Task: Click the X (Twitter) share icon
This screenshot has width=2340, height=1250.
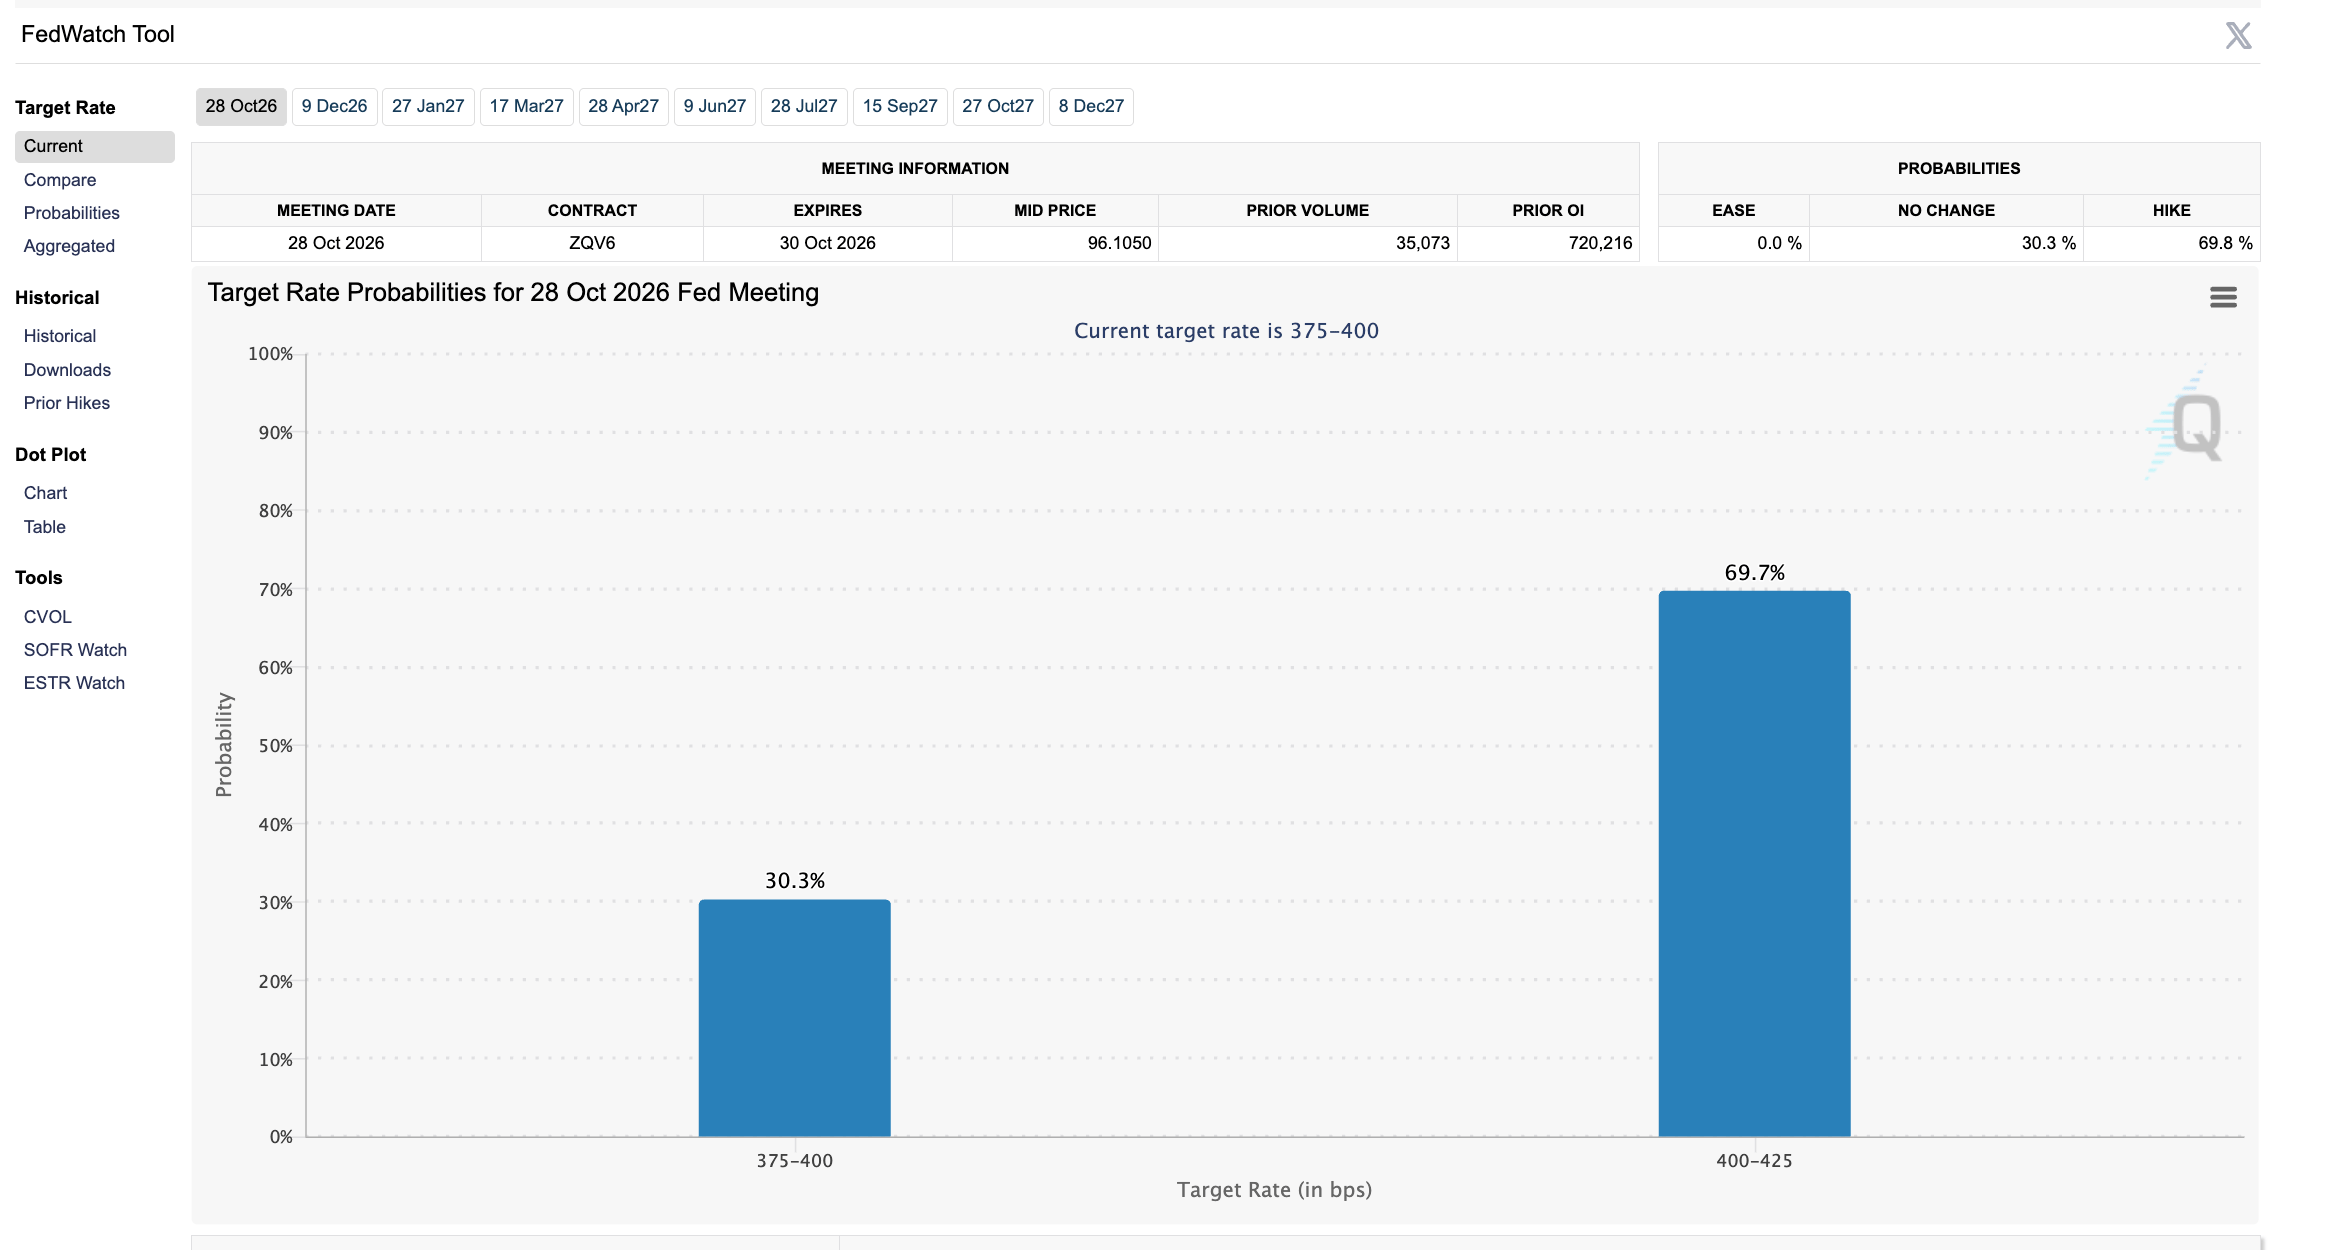Action: [x=2238, y=36]
